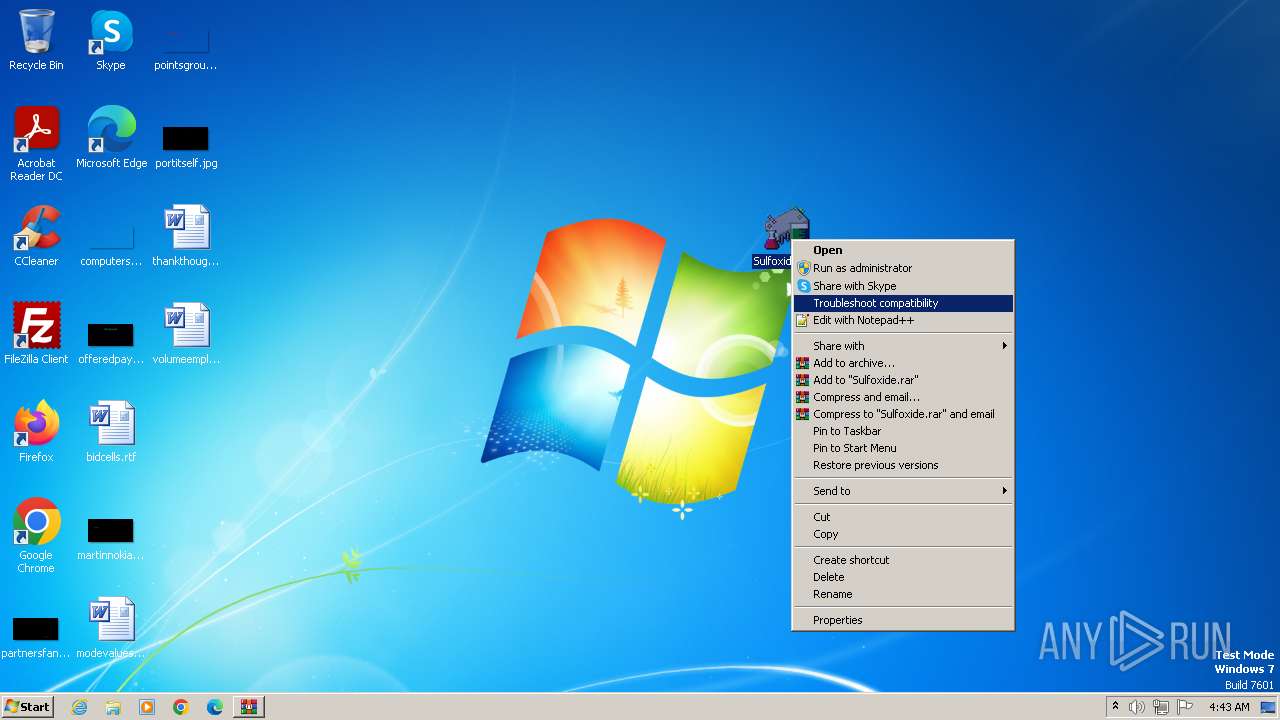
Task: Click the network tray icon
Action: pos(1161,707)
